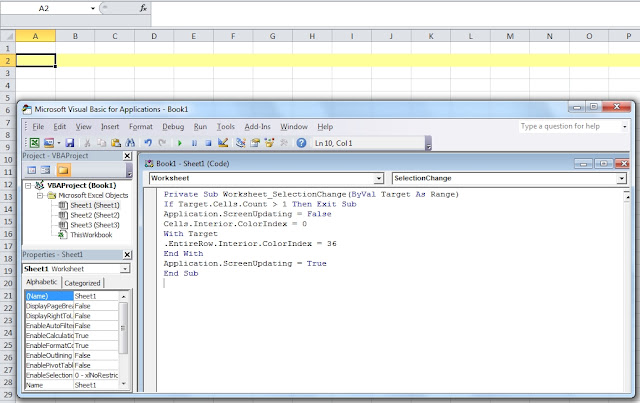Select Sheet3 (Sheet3) in project tree

pyautogui.click(x=95, y=225)
